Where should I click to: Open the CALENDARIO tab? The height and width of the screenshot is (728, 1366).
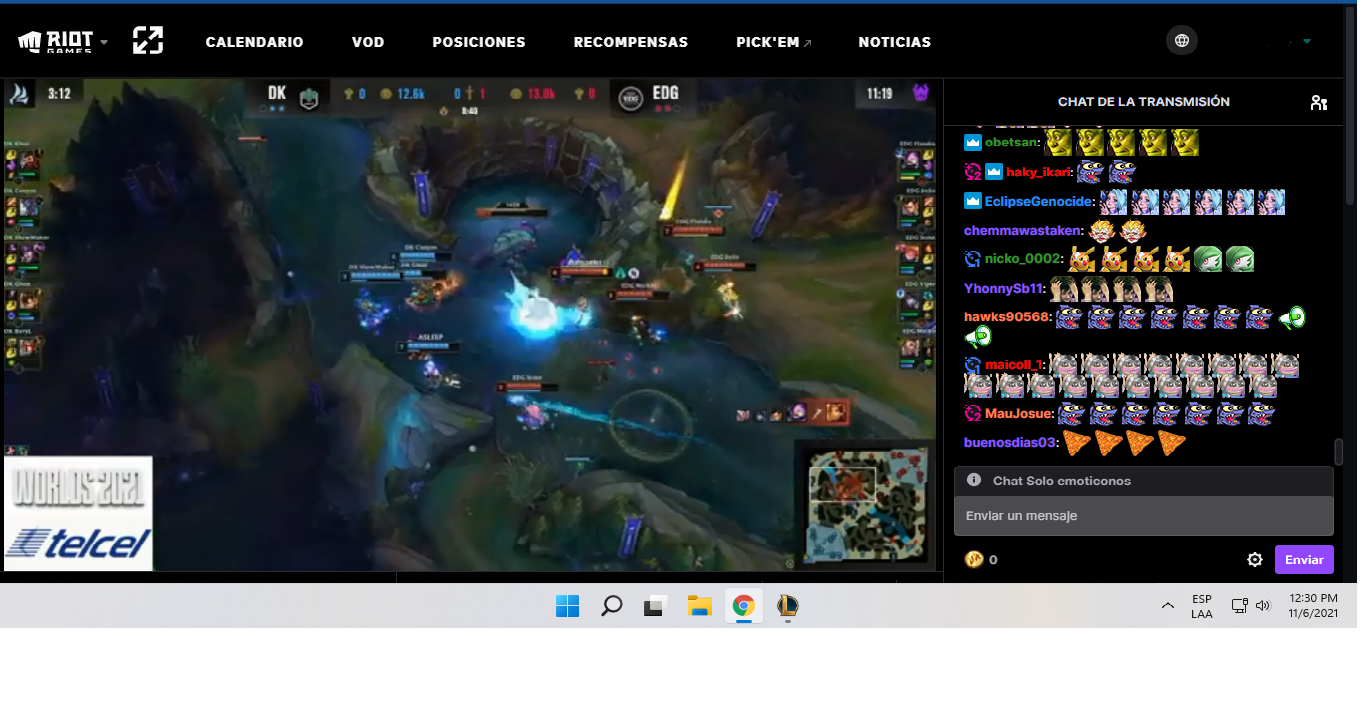(x=254, y=42)
